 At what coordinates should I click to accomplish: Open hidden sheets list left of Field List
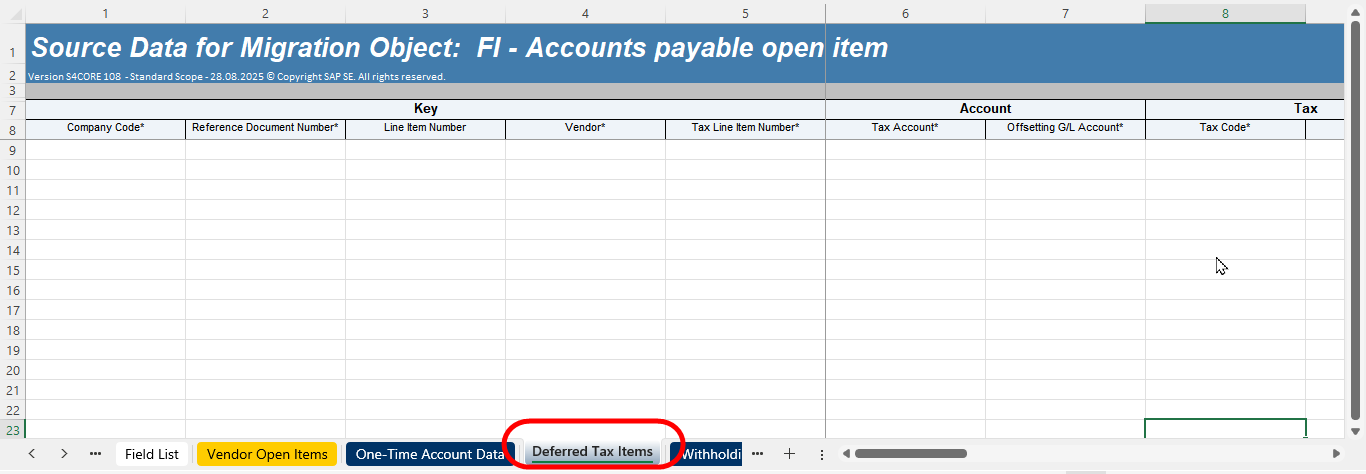coord(96,454)
